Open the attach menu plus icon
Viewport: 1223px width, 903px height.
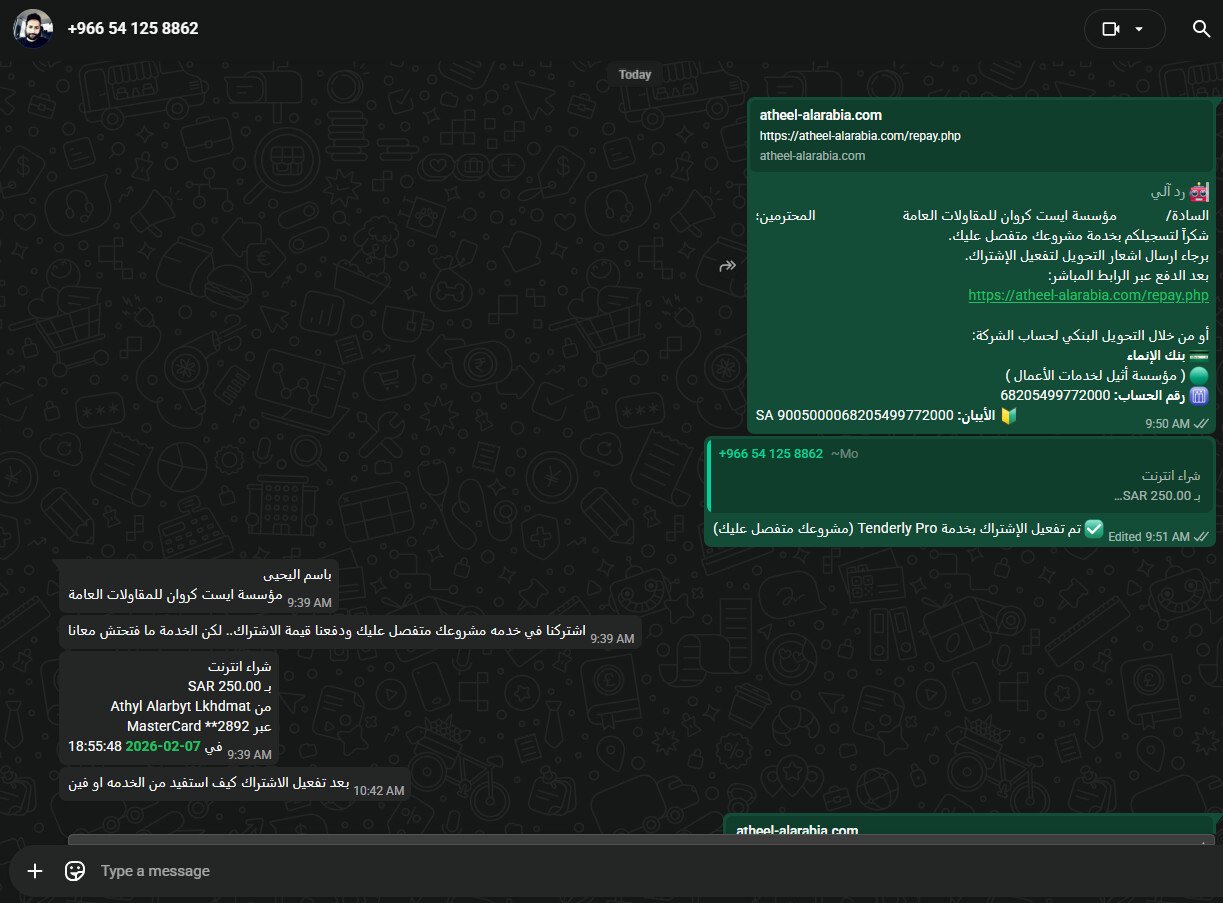[x=35, y=871]
